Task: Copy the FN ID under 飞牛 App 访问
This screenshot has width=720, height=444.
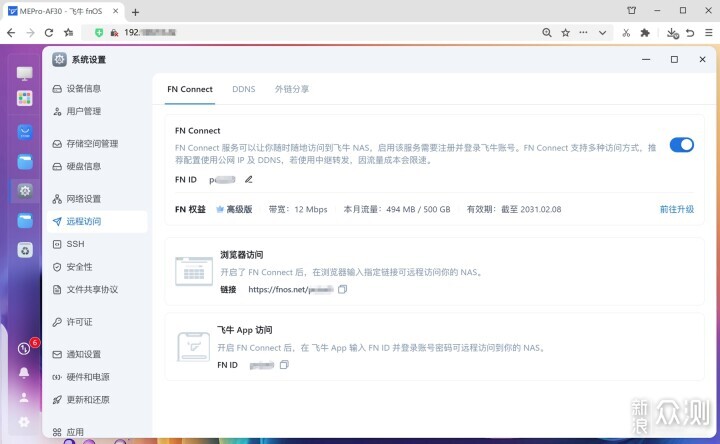Action: pos(284,365)
